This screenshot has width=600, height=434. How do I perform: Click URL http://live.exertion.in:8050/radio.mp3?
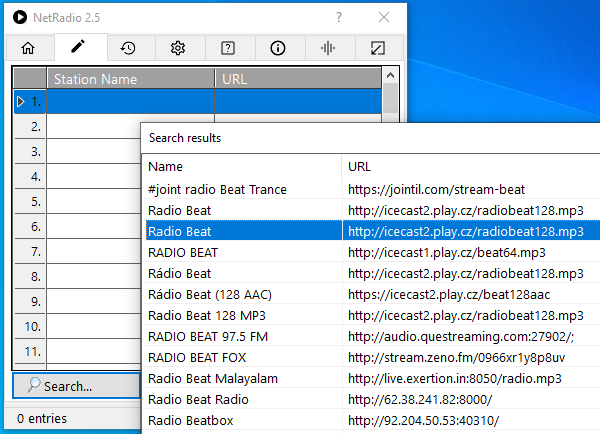pyautogui.click(x=455, y=379)
